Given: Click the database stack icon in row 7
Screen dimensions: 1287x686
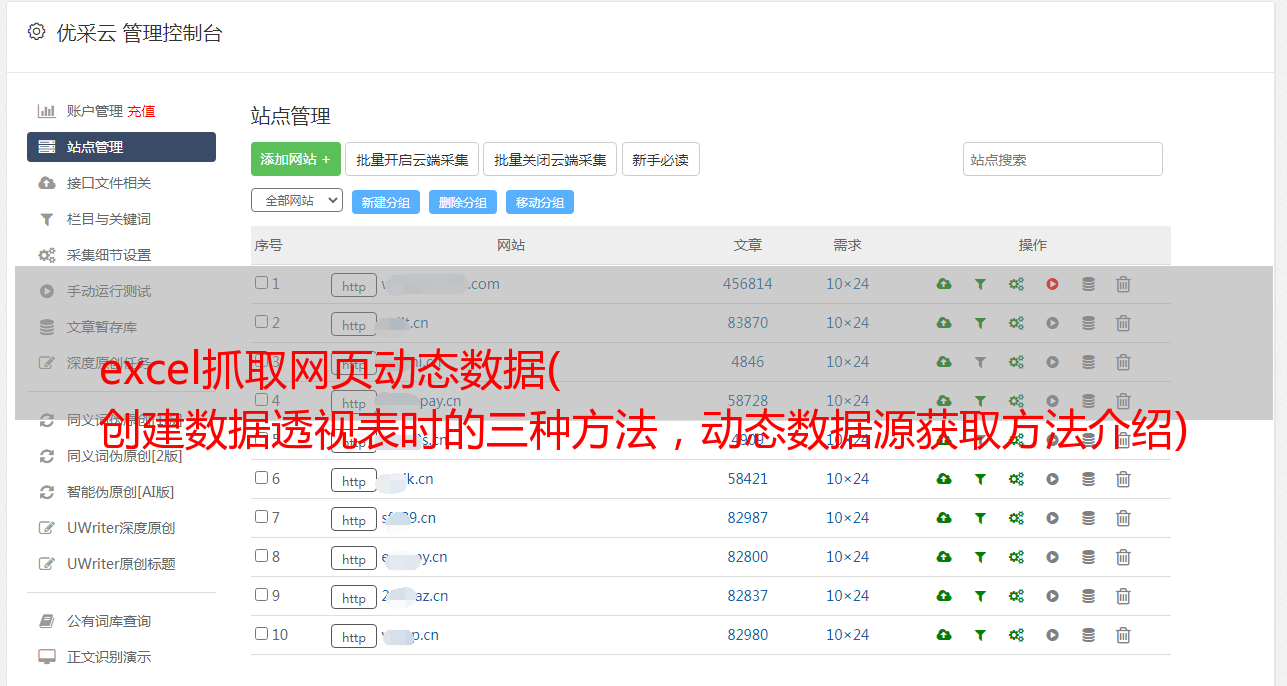Looking at the screenshot, I should pyautogui.click(x=1088, y=518).
